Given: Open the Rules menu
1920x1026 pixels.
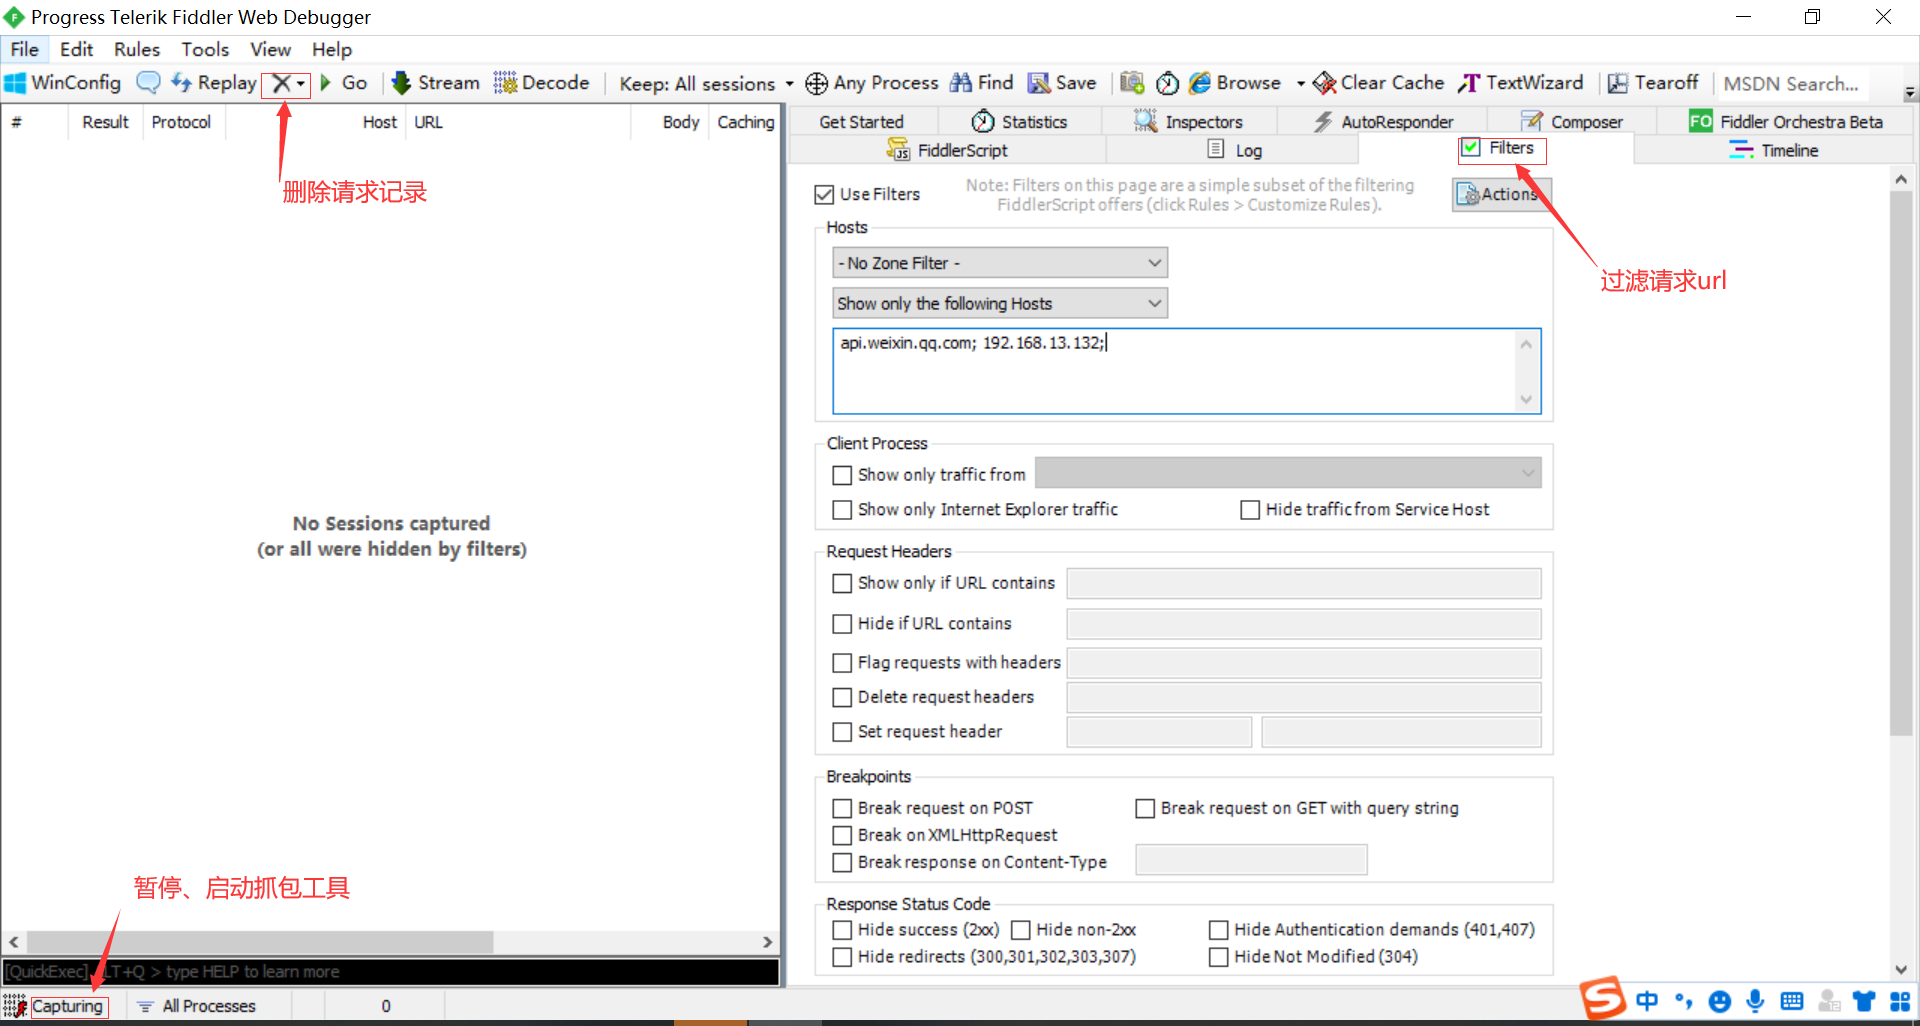Looking at the screenshot, I should [137, 49].
